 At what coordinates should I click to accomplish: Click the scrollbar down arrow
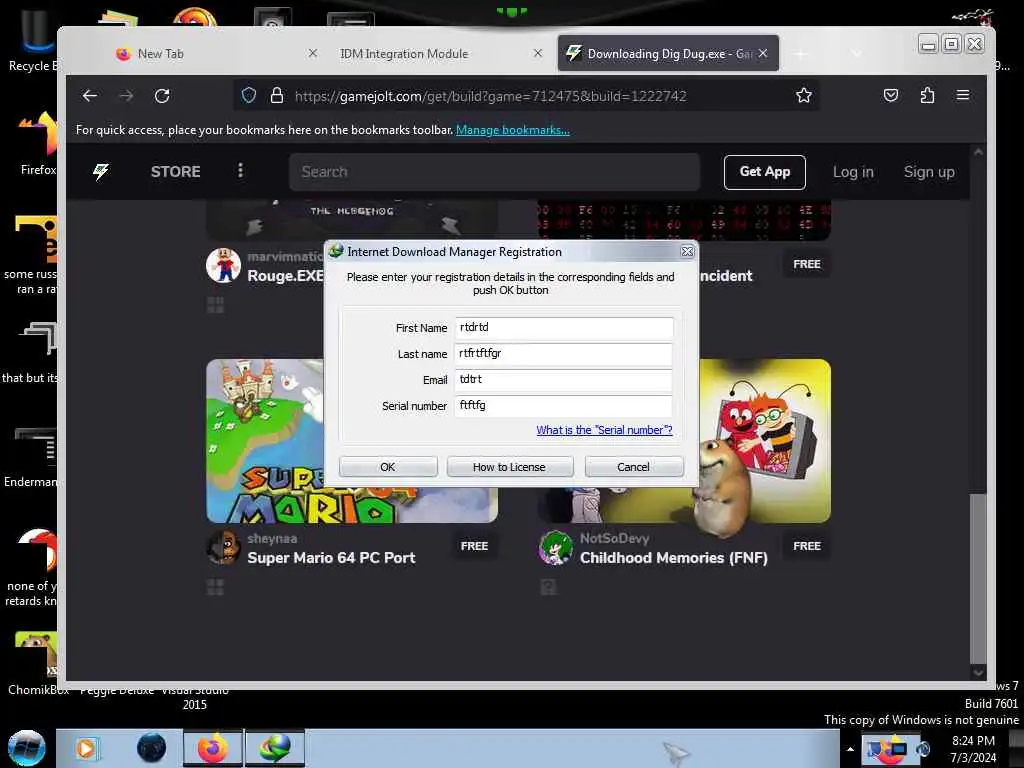point(978,672)
